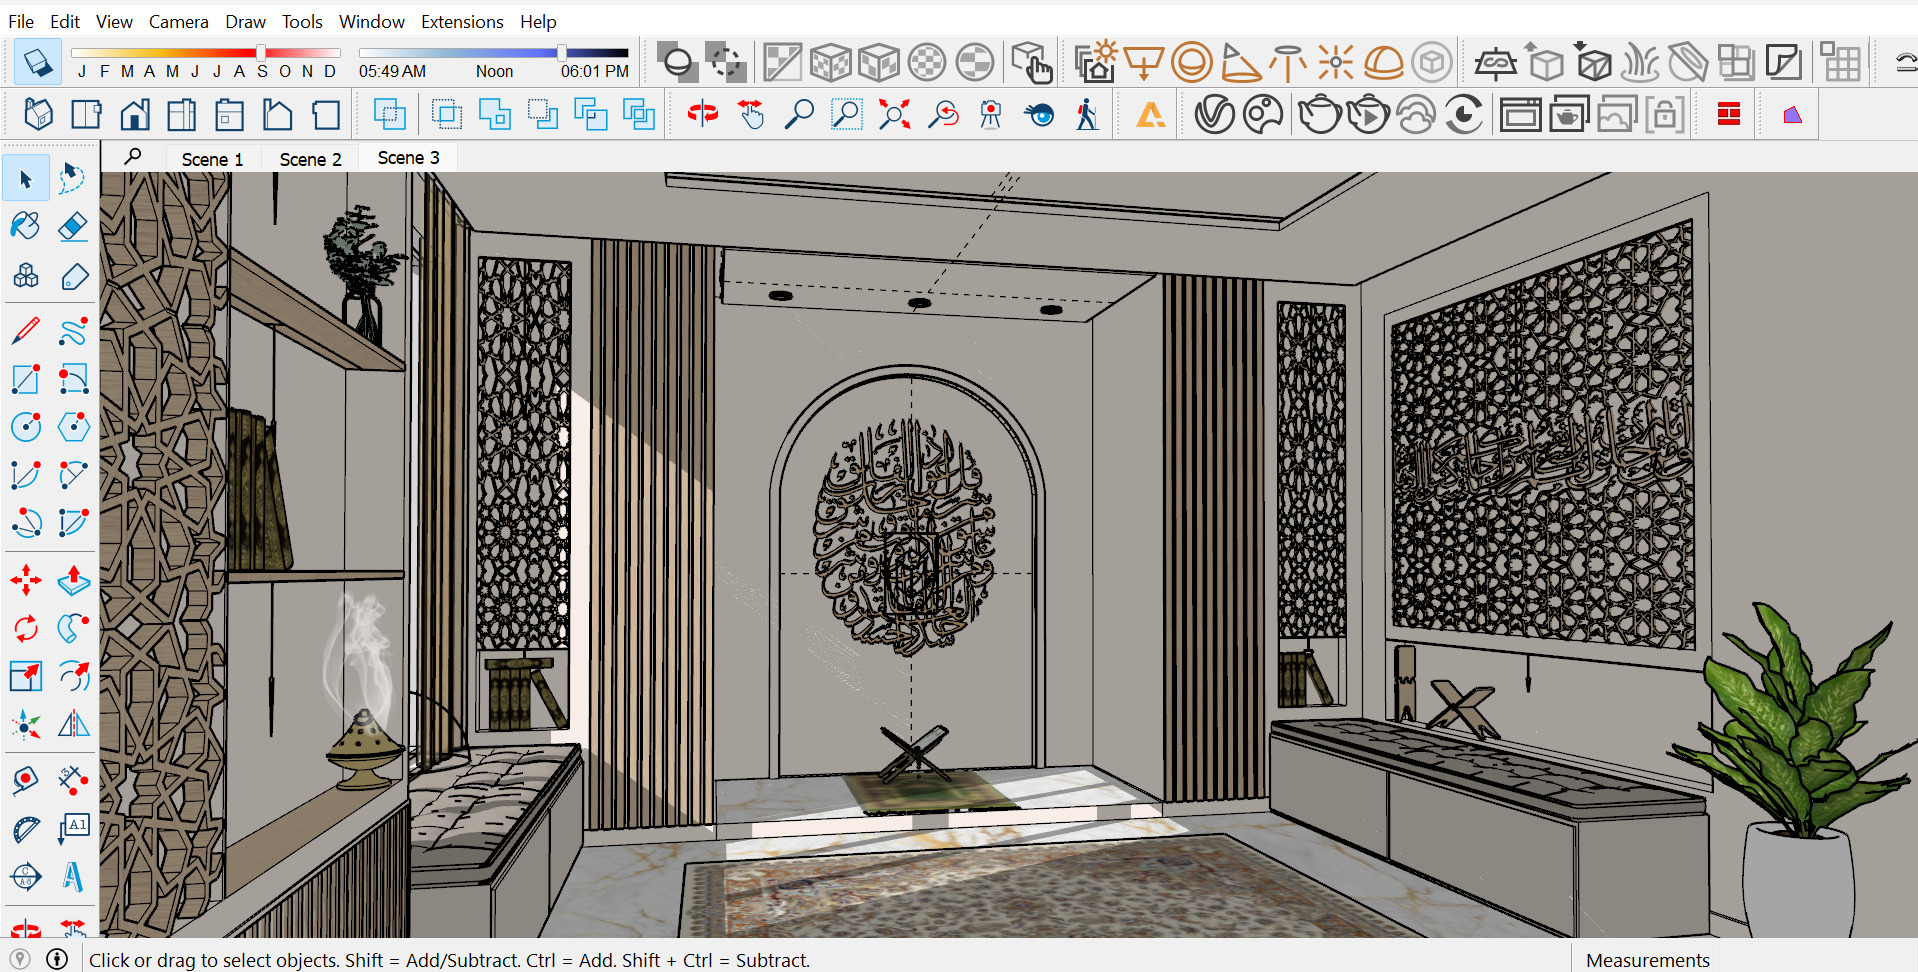
Task: Click Zoom Extents icon
Action: click(x=894, y=115)
